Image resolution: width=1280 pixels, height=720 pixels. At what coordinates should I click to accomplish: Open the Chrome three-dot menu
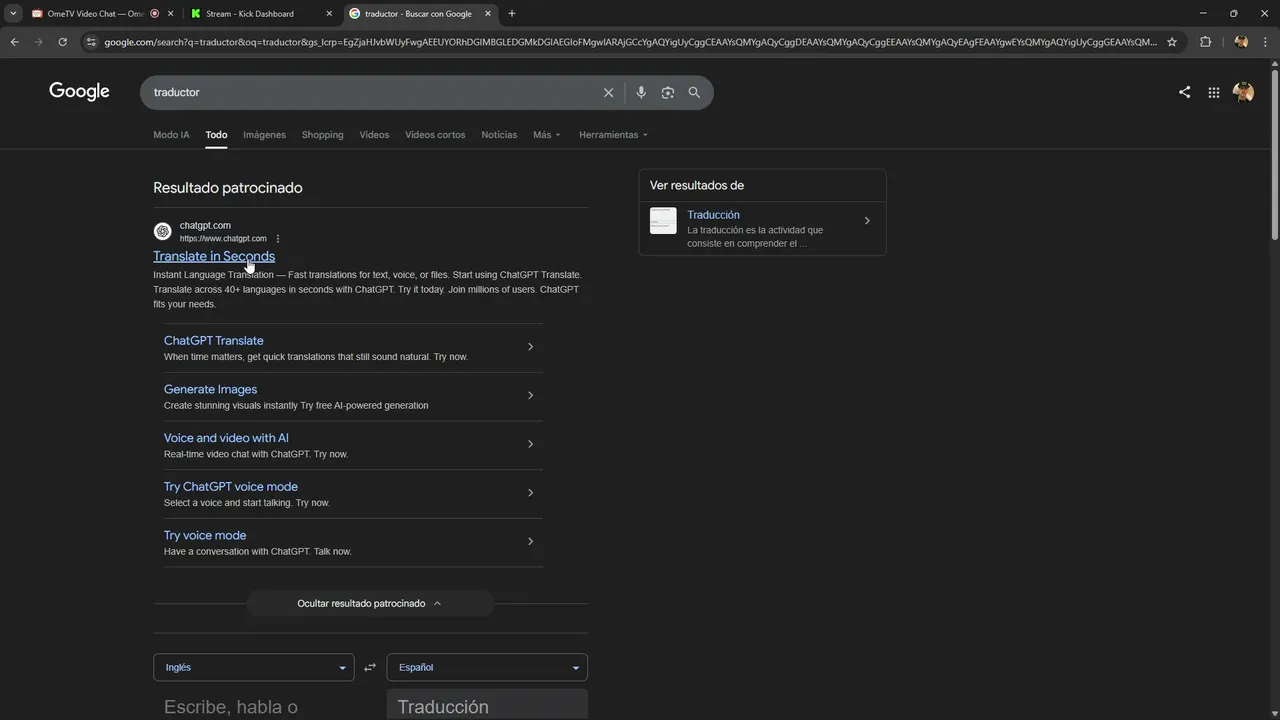pos(1267,42)
